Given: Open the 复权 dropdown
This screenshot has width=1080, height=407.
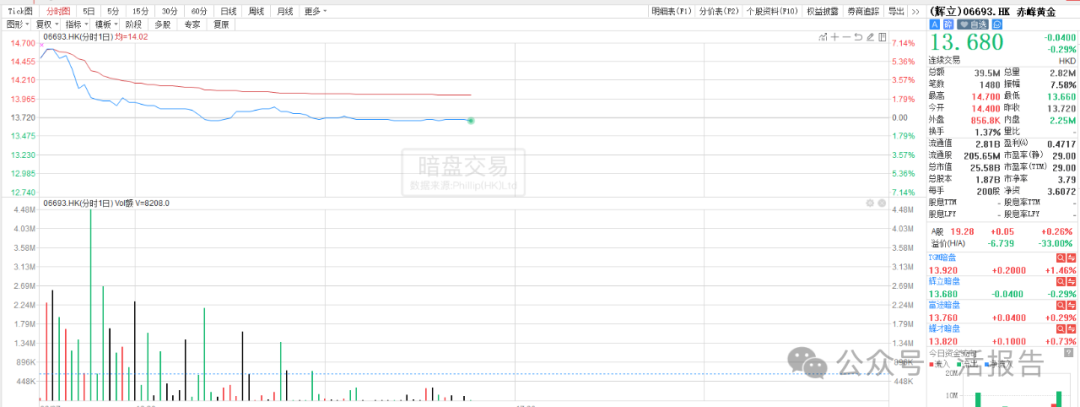Looking at the screenshot, I should click(46, 24).
